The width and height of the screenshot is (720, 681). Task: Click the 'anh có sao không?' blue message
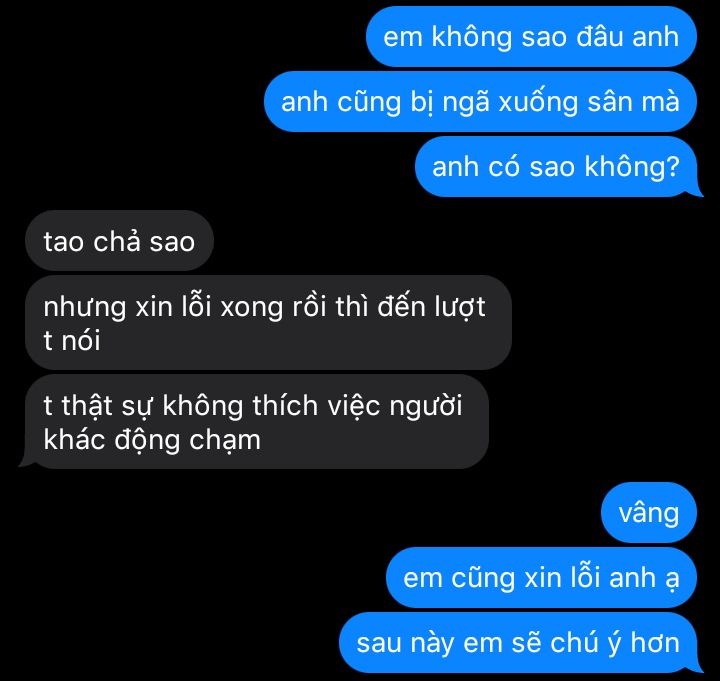556,166
